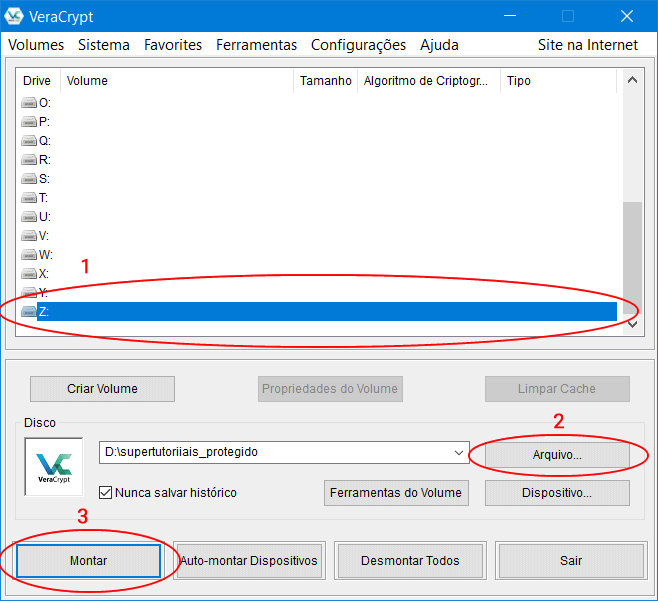This screenshot has height=601, width=658.
Task: Select the O: drive icon
Action: (29, 103)
